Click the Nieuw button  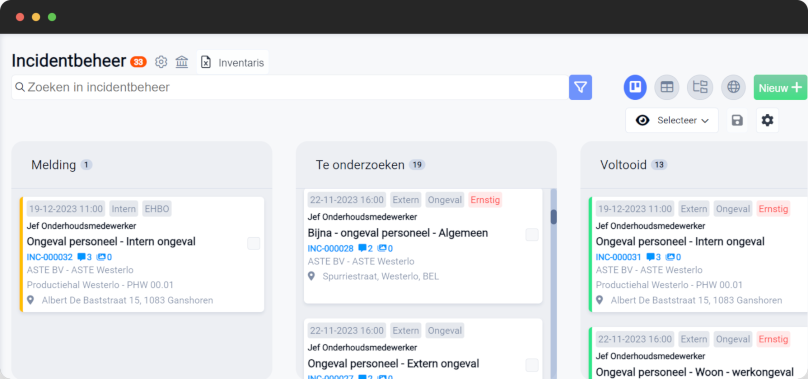[x=780, y=88]
